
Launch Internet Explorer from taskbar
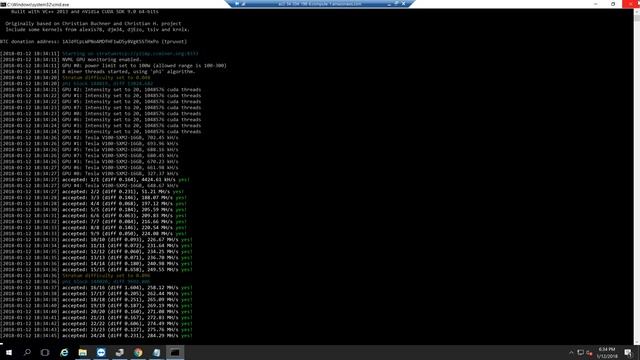pyautogui.click(x=64, y=352)
